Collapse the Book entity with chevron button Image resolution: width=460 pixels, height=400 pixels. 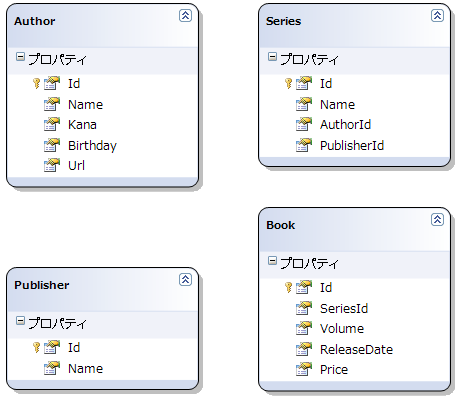[x=437, y=219]
